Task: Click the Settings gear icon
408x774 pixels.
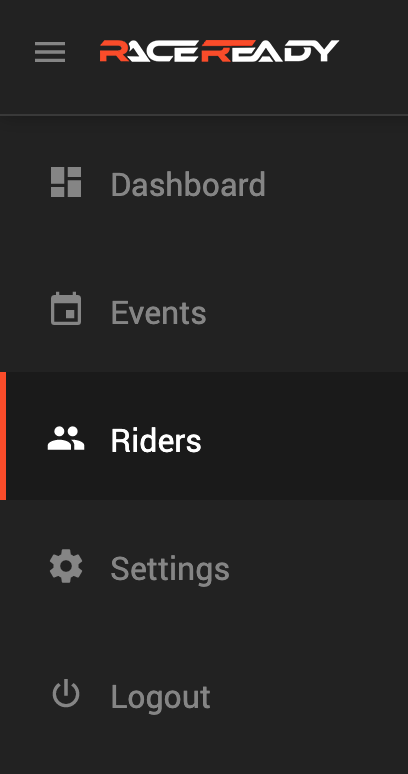Action: tap(66, 566)
